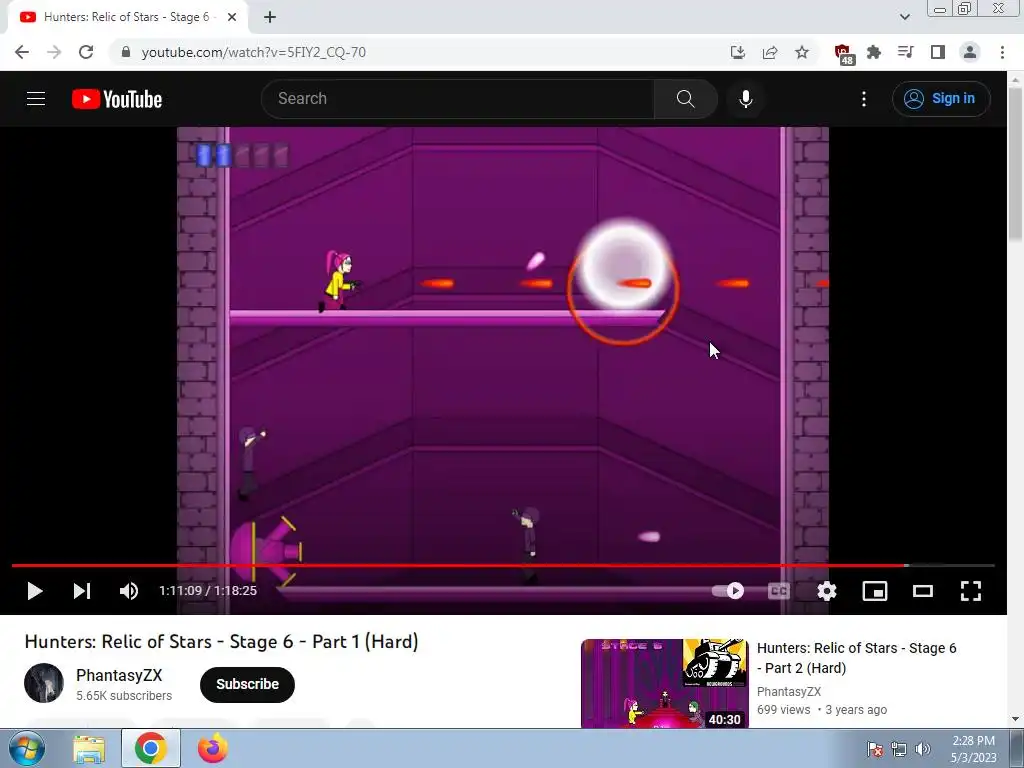Open the clock showing 2:28 PM
1024x768 pixels.
[x=973, y=749]
